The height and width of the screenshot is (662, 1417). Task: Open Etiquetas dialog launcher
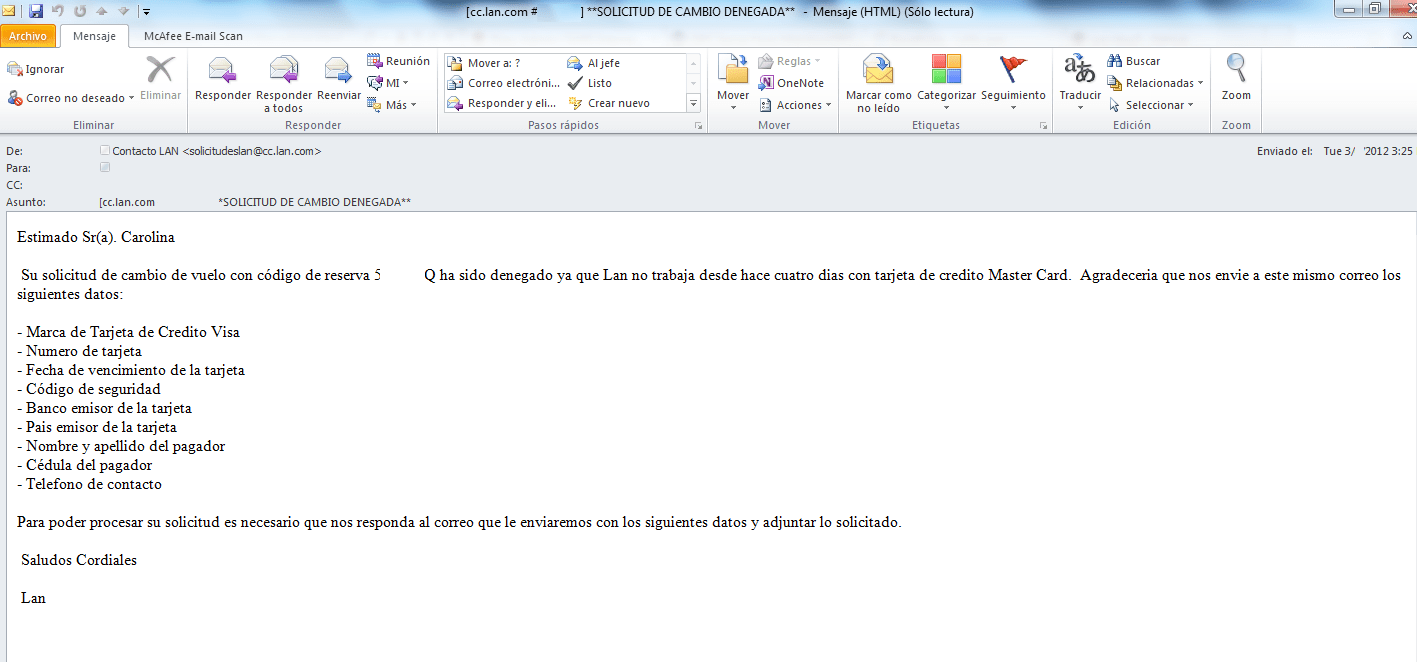click(1043, 126)
